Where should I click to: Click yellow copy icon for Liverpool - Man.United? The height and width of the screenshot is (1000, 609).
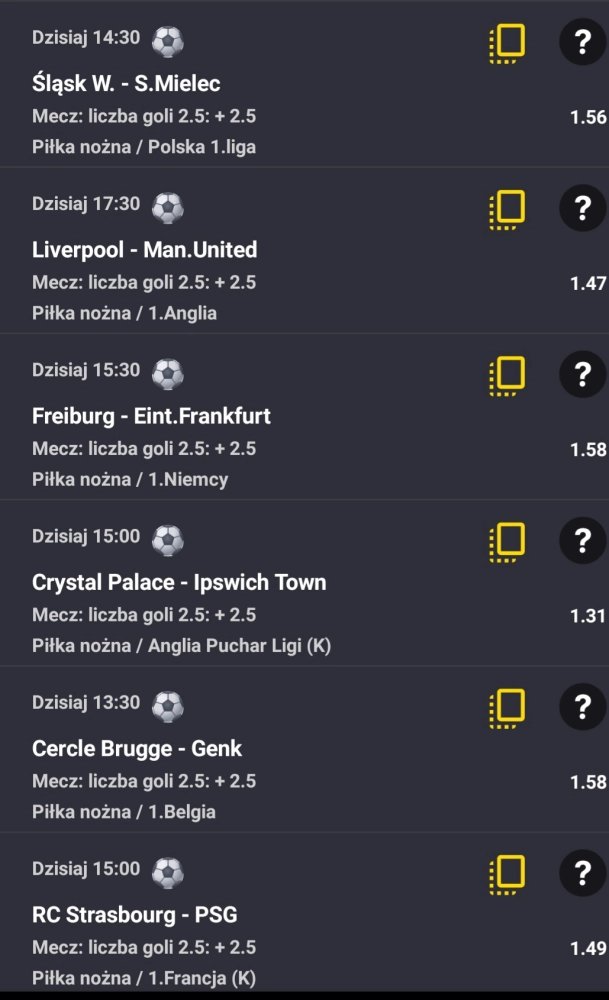(507, 209)
